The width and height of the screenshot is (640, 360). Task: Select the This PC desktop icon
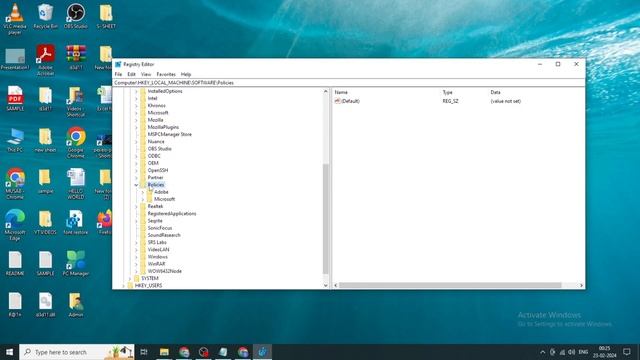point(15,140)
